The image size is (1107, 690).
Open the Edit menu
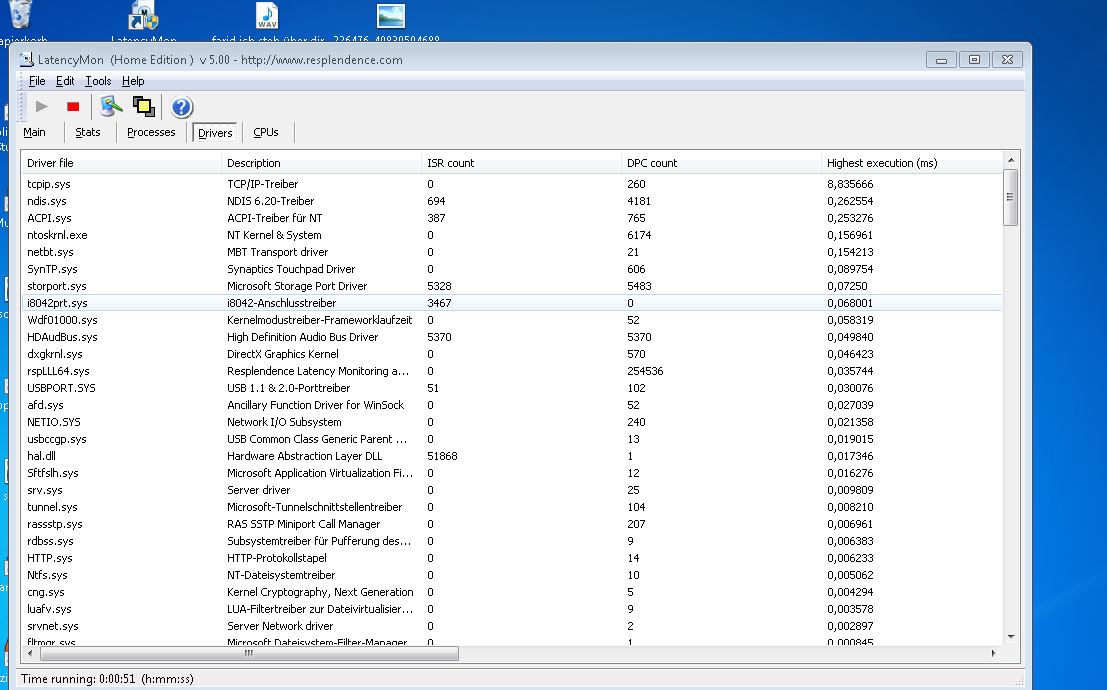65,81
